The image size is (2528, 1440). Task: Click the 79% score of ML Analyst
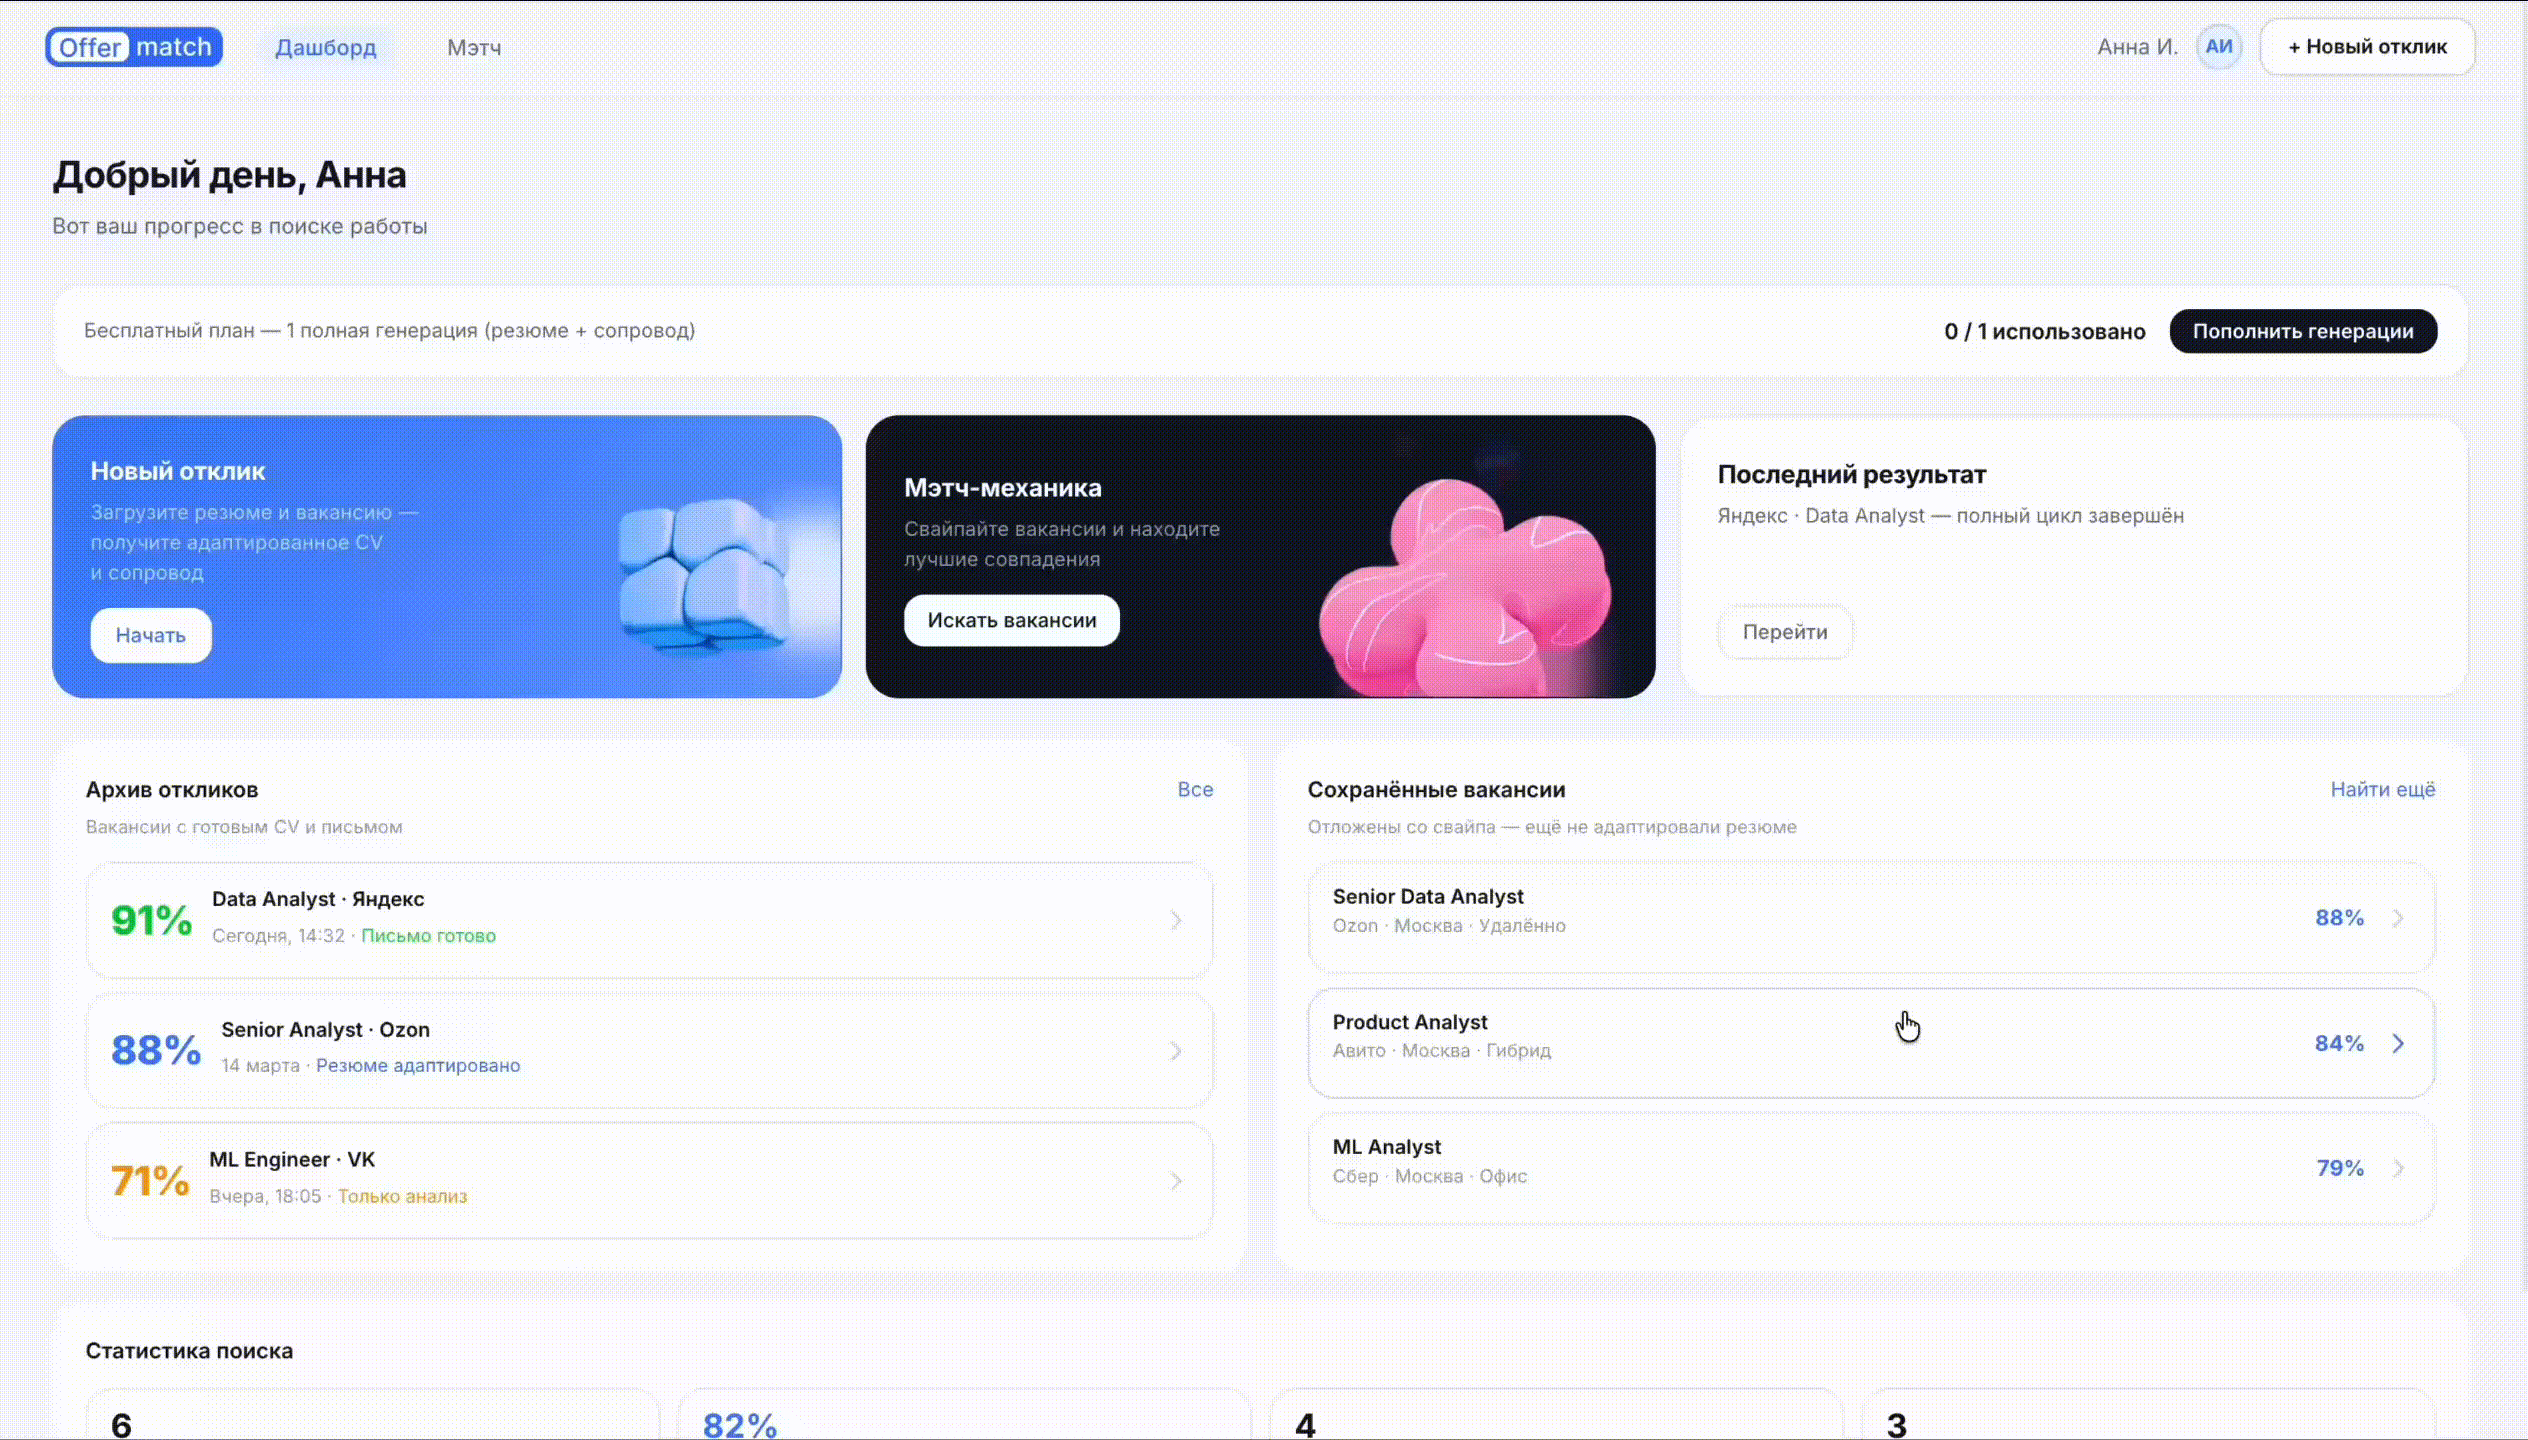click(2340, 1168)
